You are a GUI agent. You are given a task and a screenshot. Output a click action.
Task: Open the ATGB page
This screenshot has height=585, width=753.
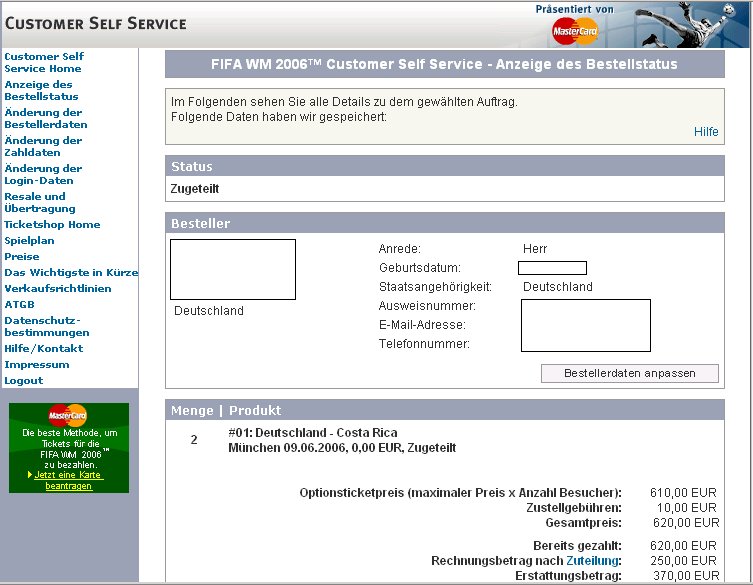[19, 305]
